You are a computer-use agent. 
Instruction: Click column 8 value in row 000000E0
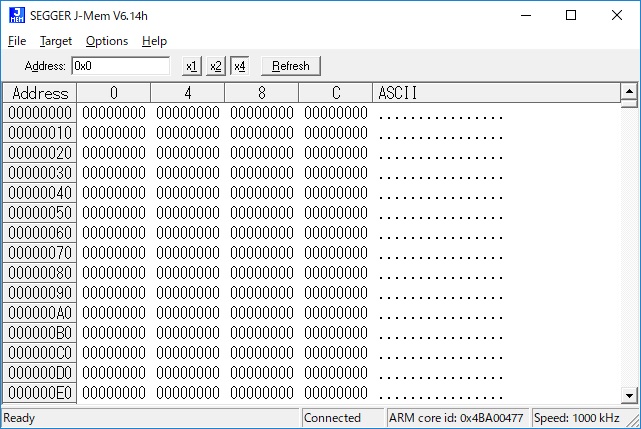pyautogui.click(x=262, y=393)
